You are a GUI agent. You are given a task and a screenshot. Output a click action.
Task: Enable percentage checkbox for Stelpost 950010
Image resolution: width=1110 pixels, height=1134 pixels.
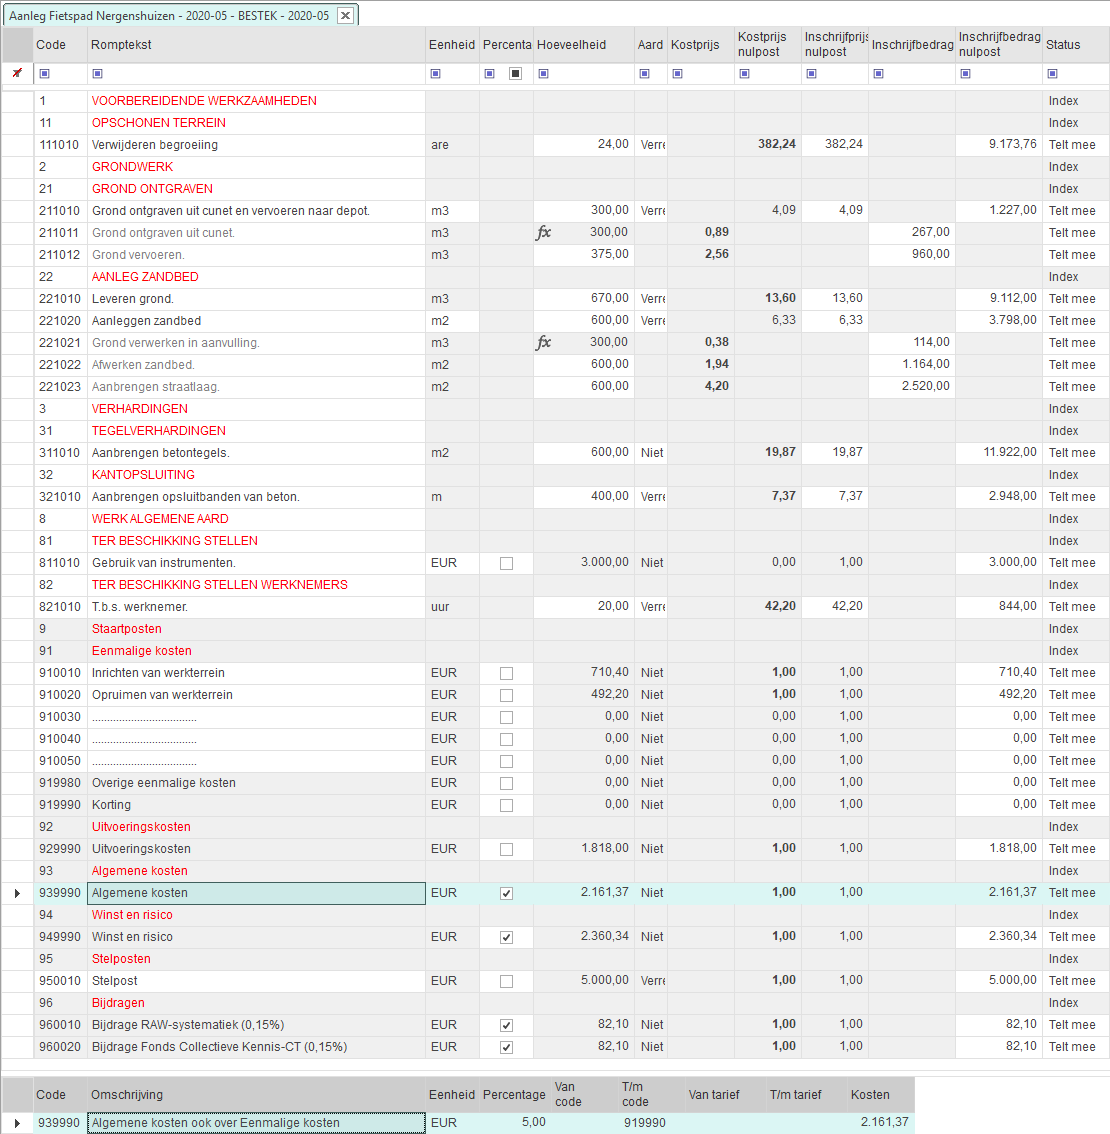pyautogui.click(x=506, y=981)
